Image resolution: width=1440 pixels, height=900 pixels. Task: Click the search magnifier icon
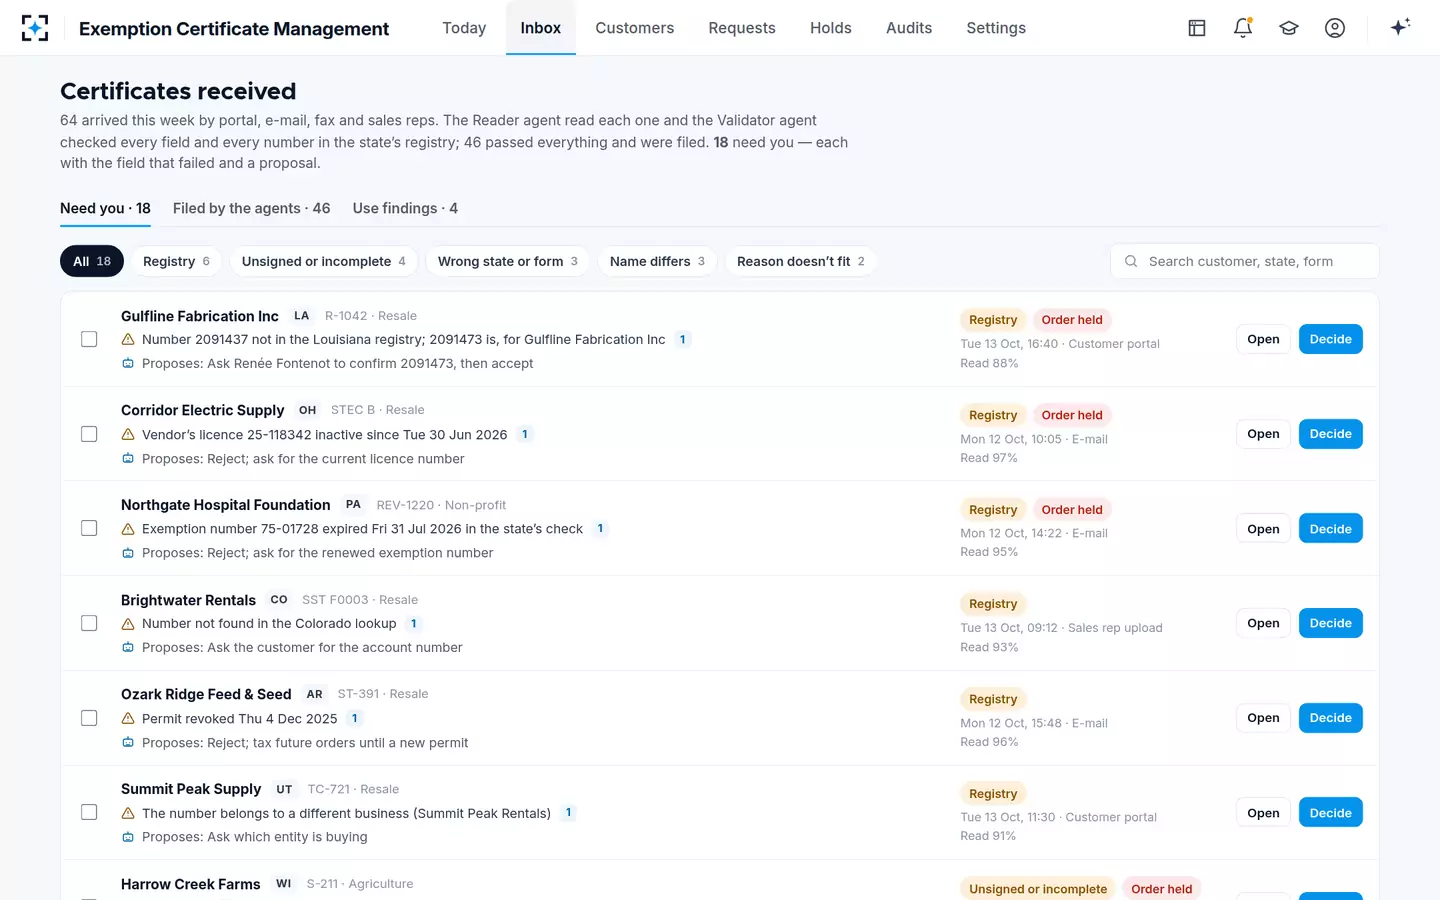[x=1131, y=261]
